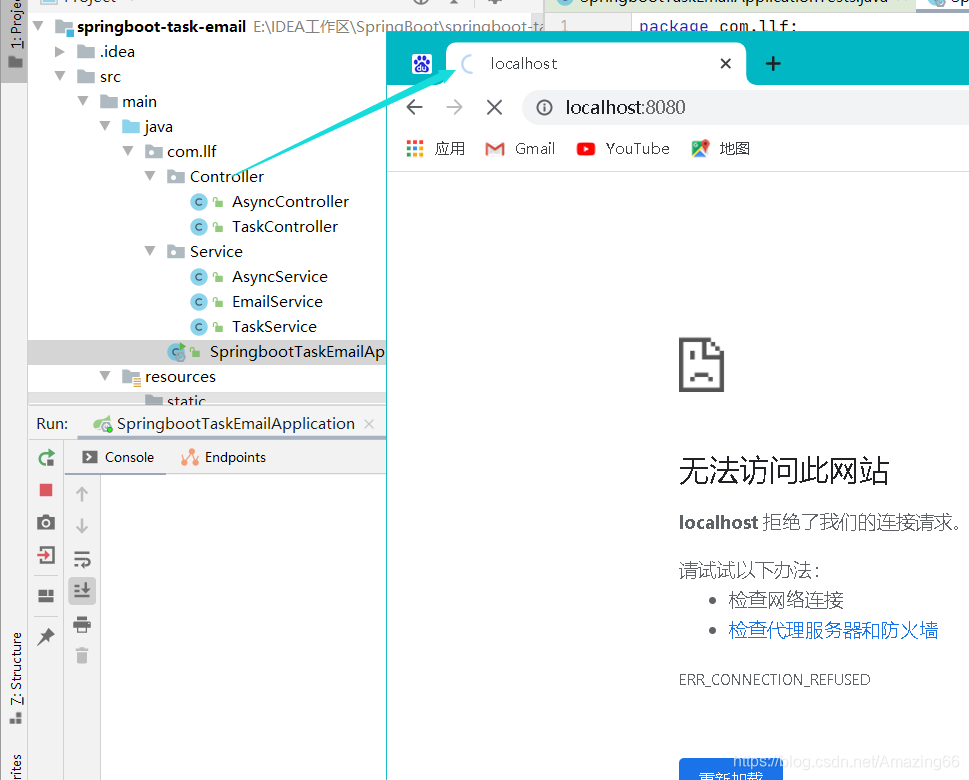Open Restore Layout icon in Run panel
The width and height of the screenshot is (969, 780).
[46, 595]
